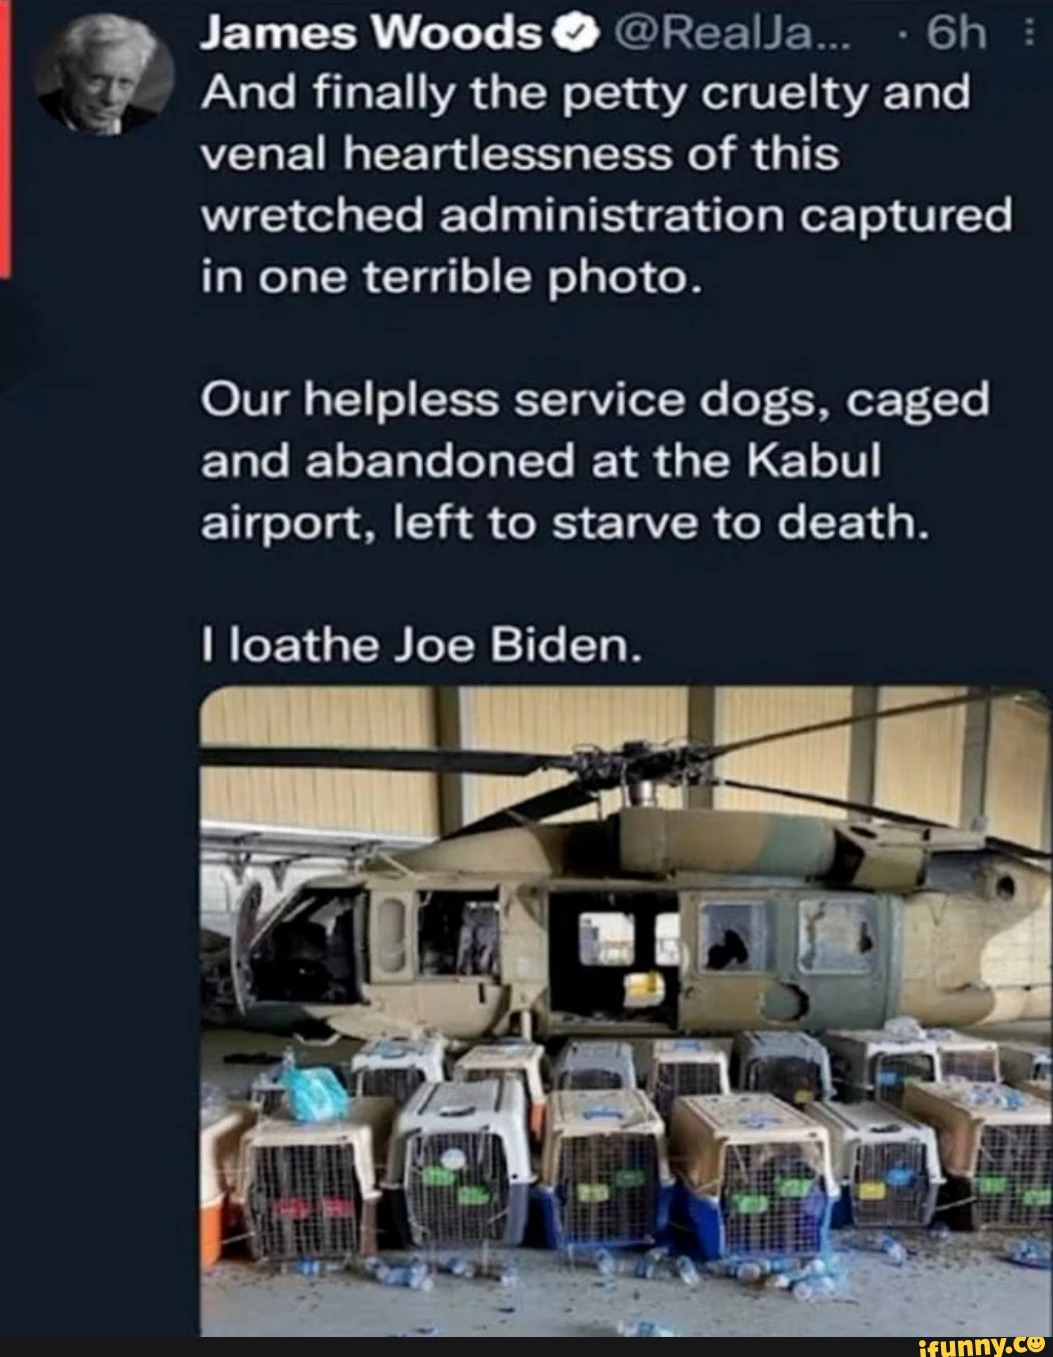Open the tweet's more options dots
This screenshot has width=1053, height=1357.
(x=1029, y=37)
